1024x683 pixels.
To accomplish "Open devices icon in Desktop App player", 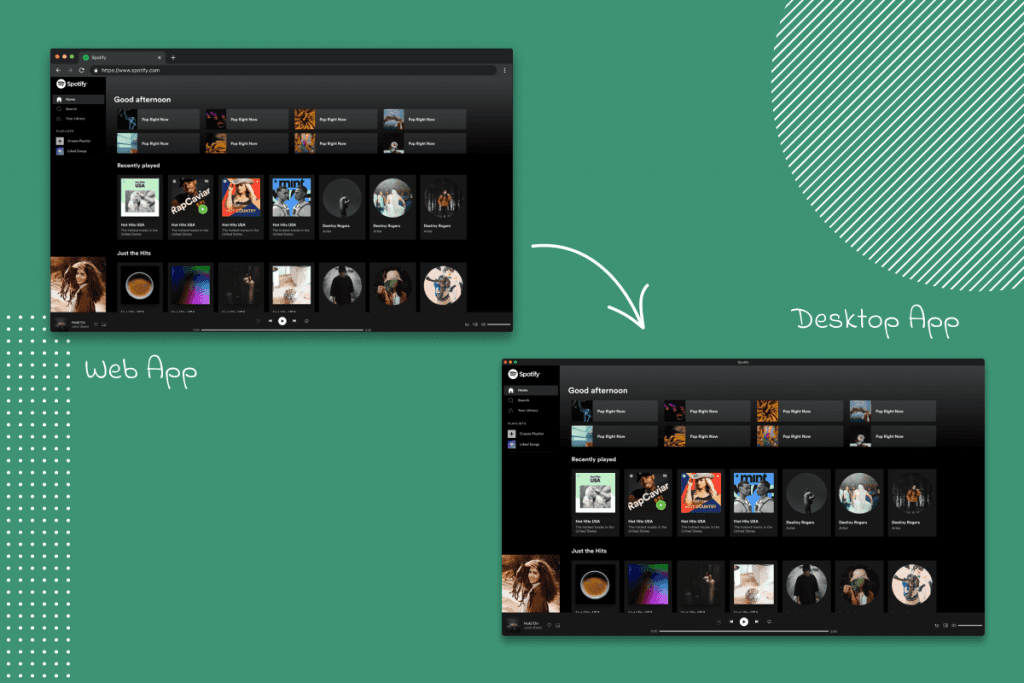I will click(x=946, y=626).
